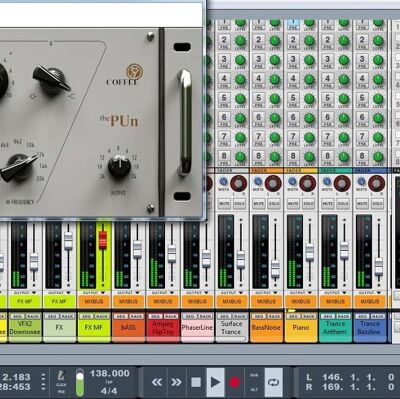Click send 4 level knob on BassNoise channel
This screenshot has height=399, width=400.
[275, 79]
